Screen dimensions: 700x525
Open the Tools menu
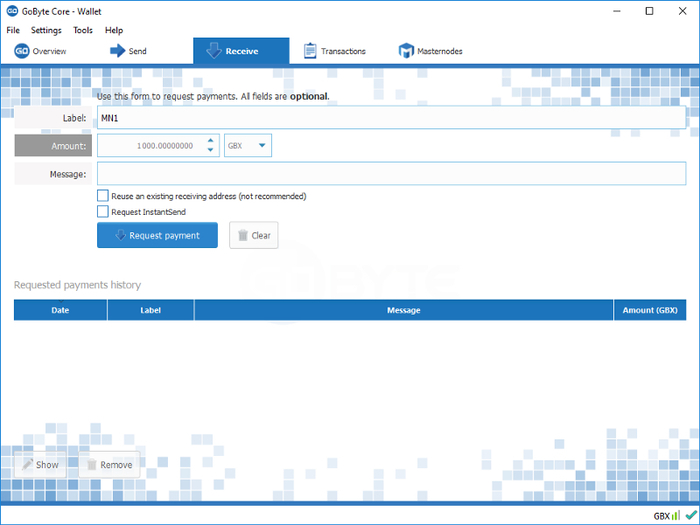coord(83,31)
